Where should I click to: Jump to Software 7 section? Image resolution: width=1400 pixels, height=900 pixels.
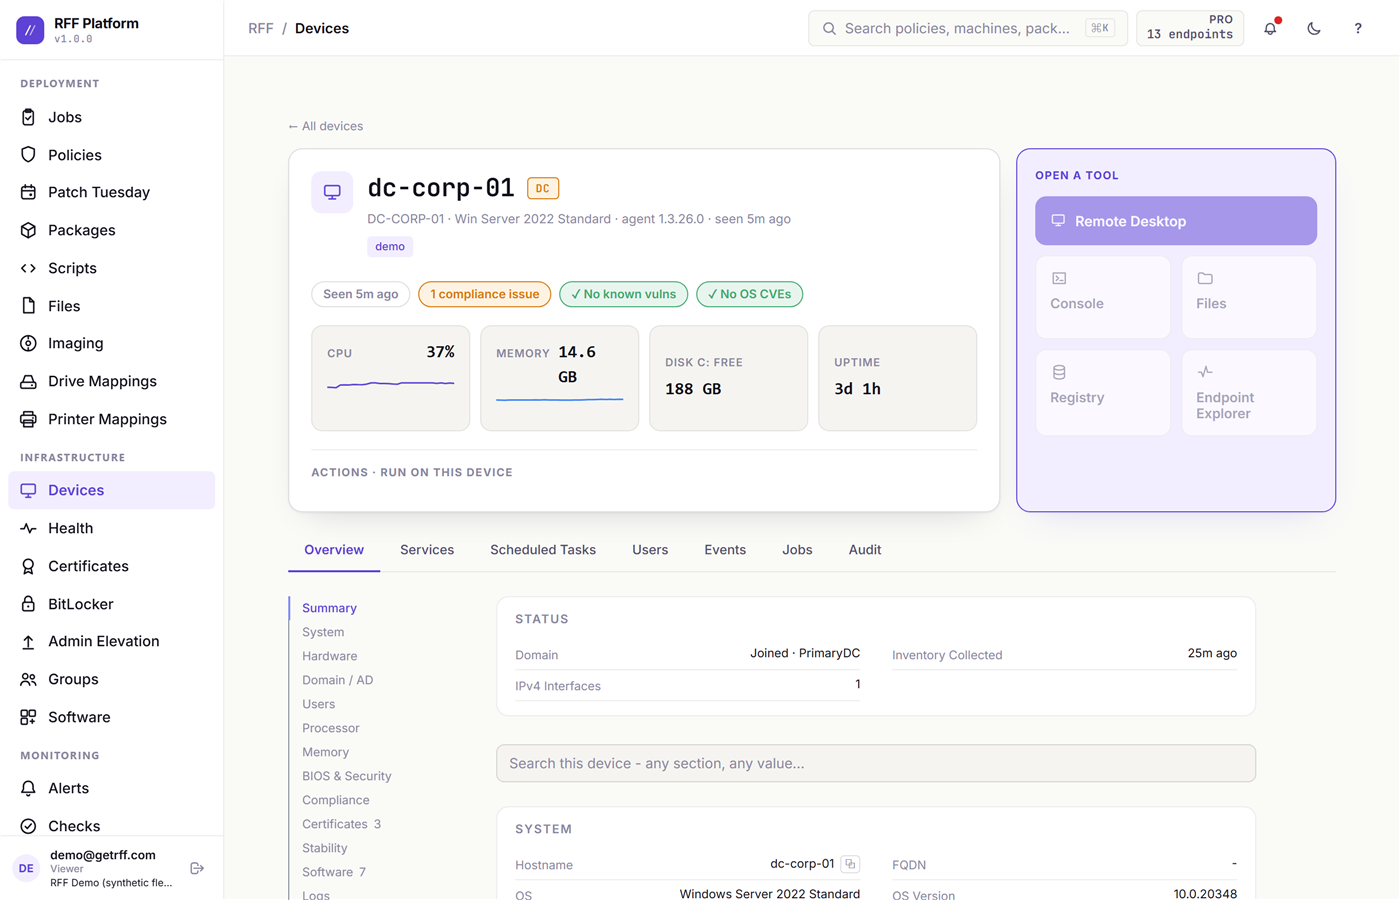334,872
